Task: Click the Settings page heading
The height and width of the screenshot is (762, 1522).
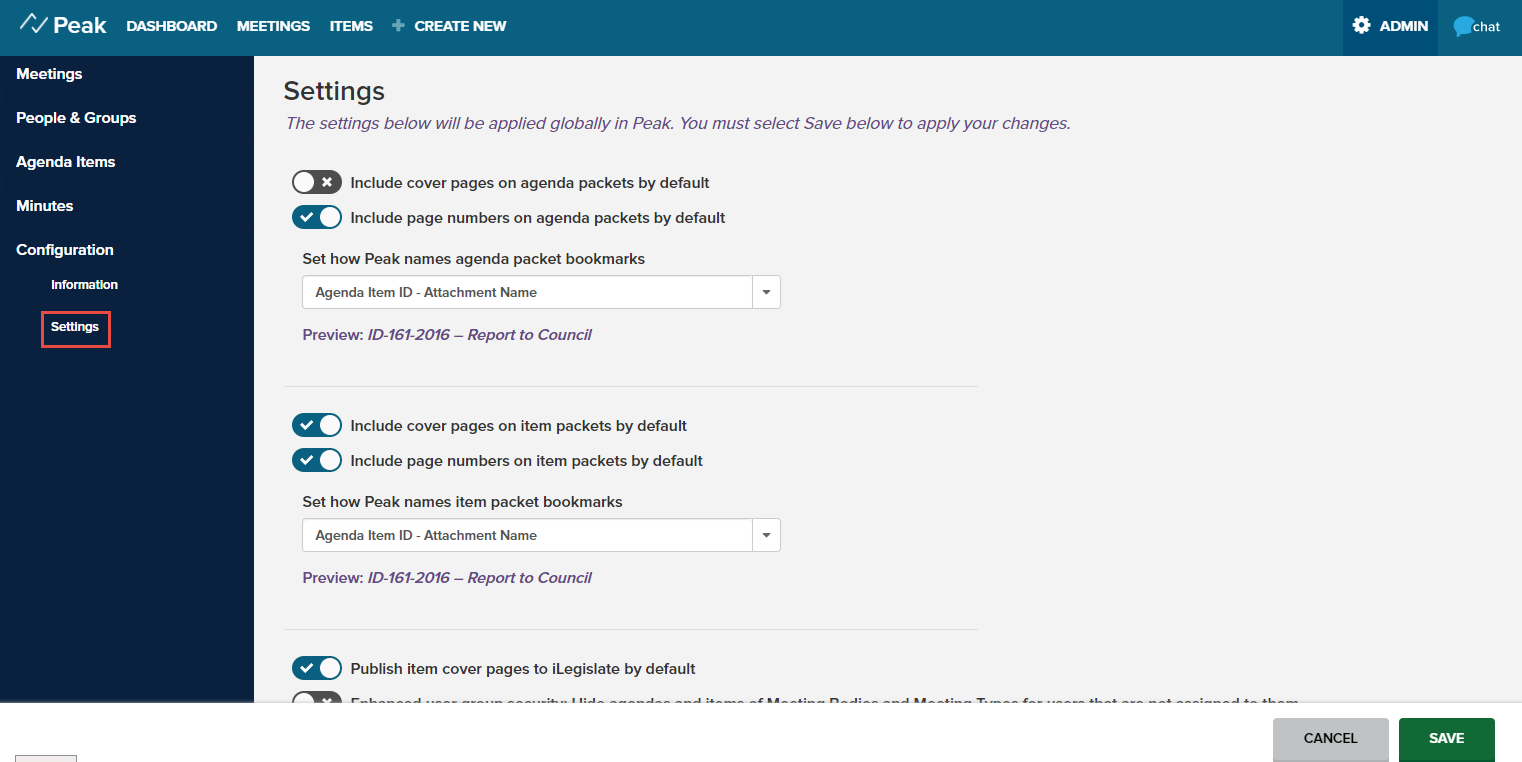Action: (334, 91)
